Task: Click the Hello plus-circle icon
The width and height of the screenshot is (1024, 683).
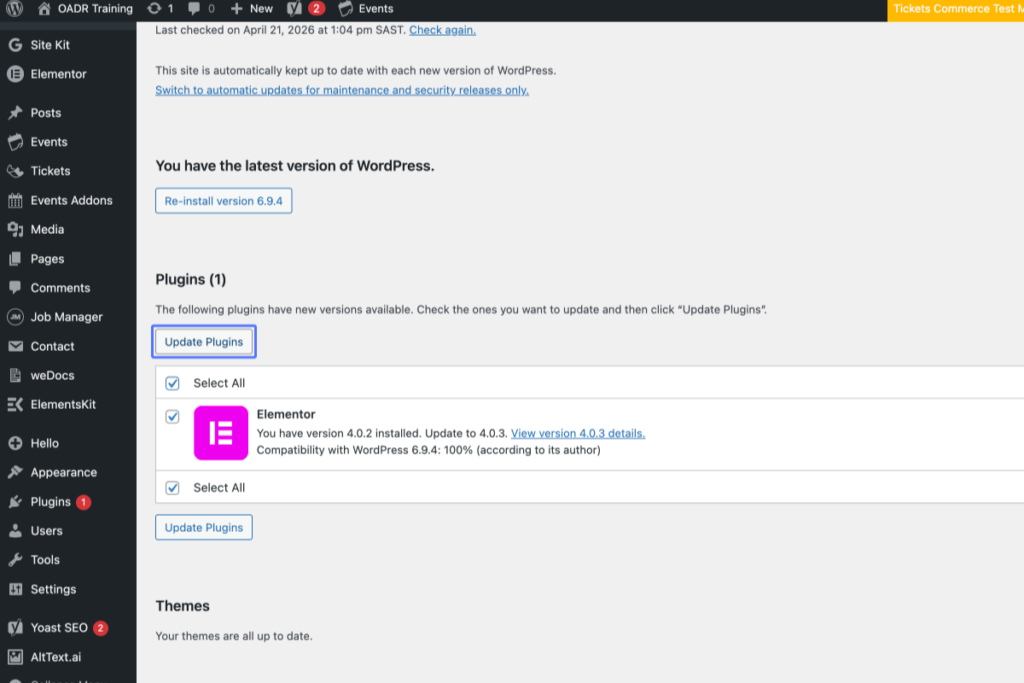Action: pyautogui.click(x=15, y=443)
